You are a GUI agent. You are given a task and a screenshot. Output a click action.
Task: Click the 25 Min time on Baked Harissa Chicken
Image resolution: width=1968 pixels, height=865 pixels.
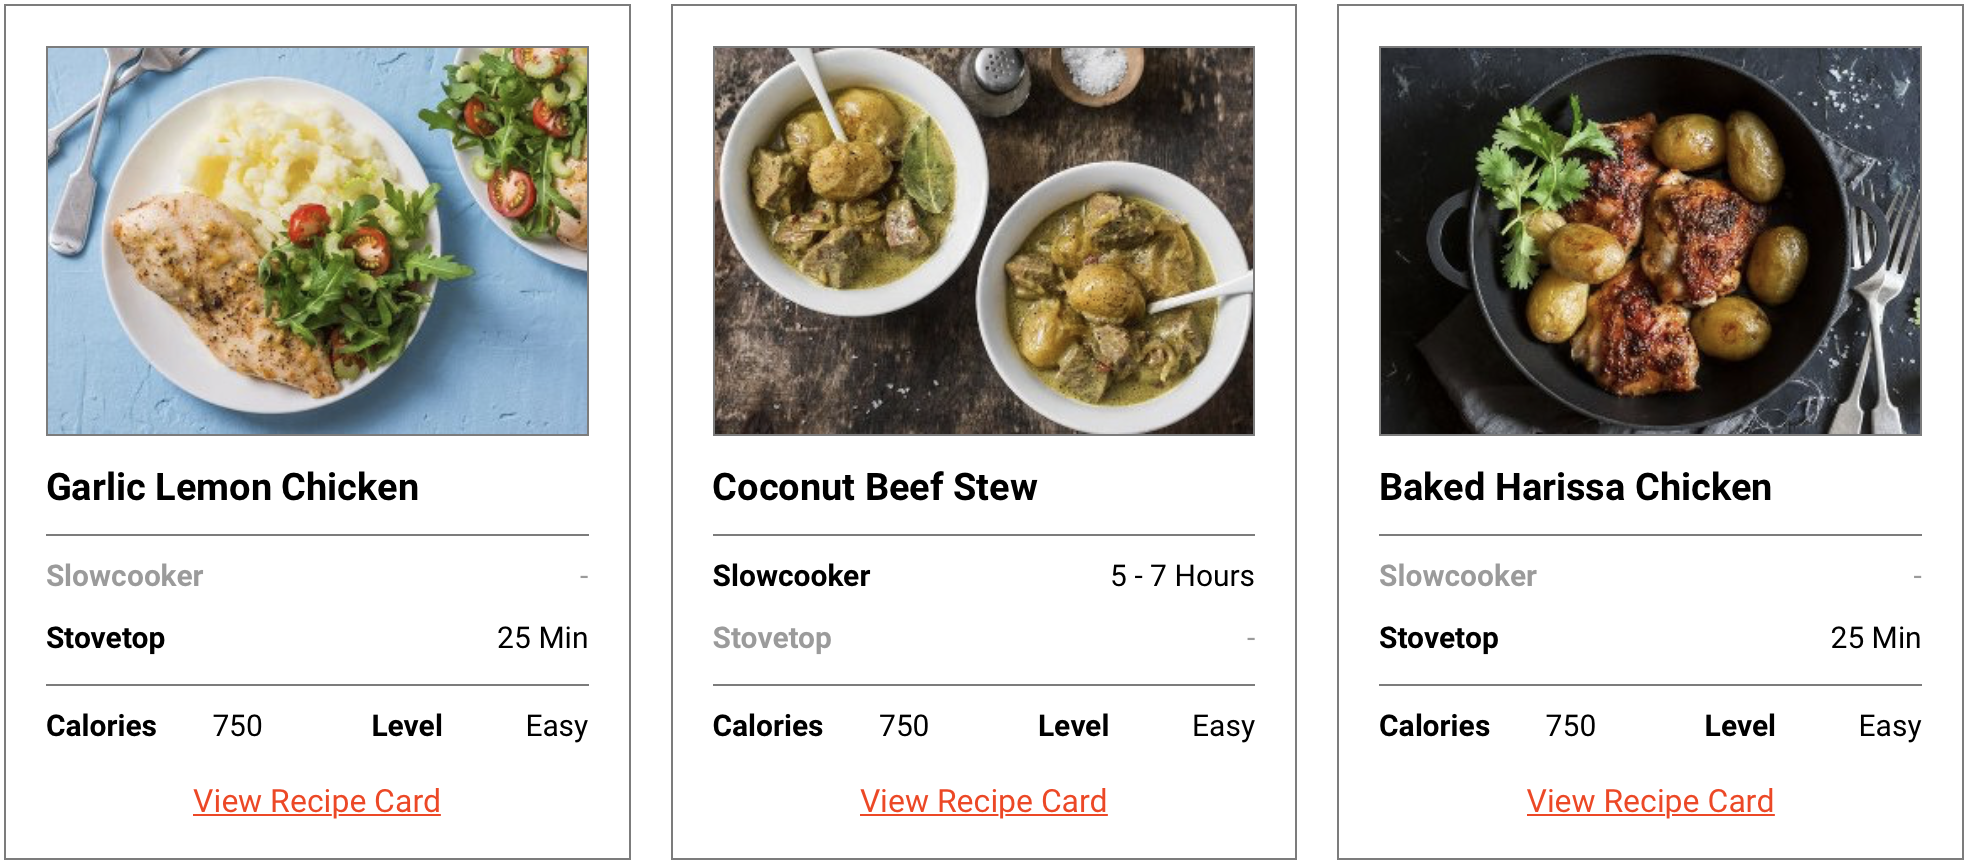pos(1876,638)
